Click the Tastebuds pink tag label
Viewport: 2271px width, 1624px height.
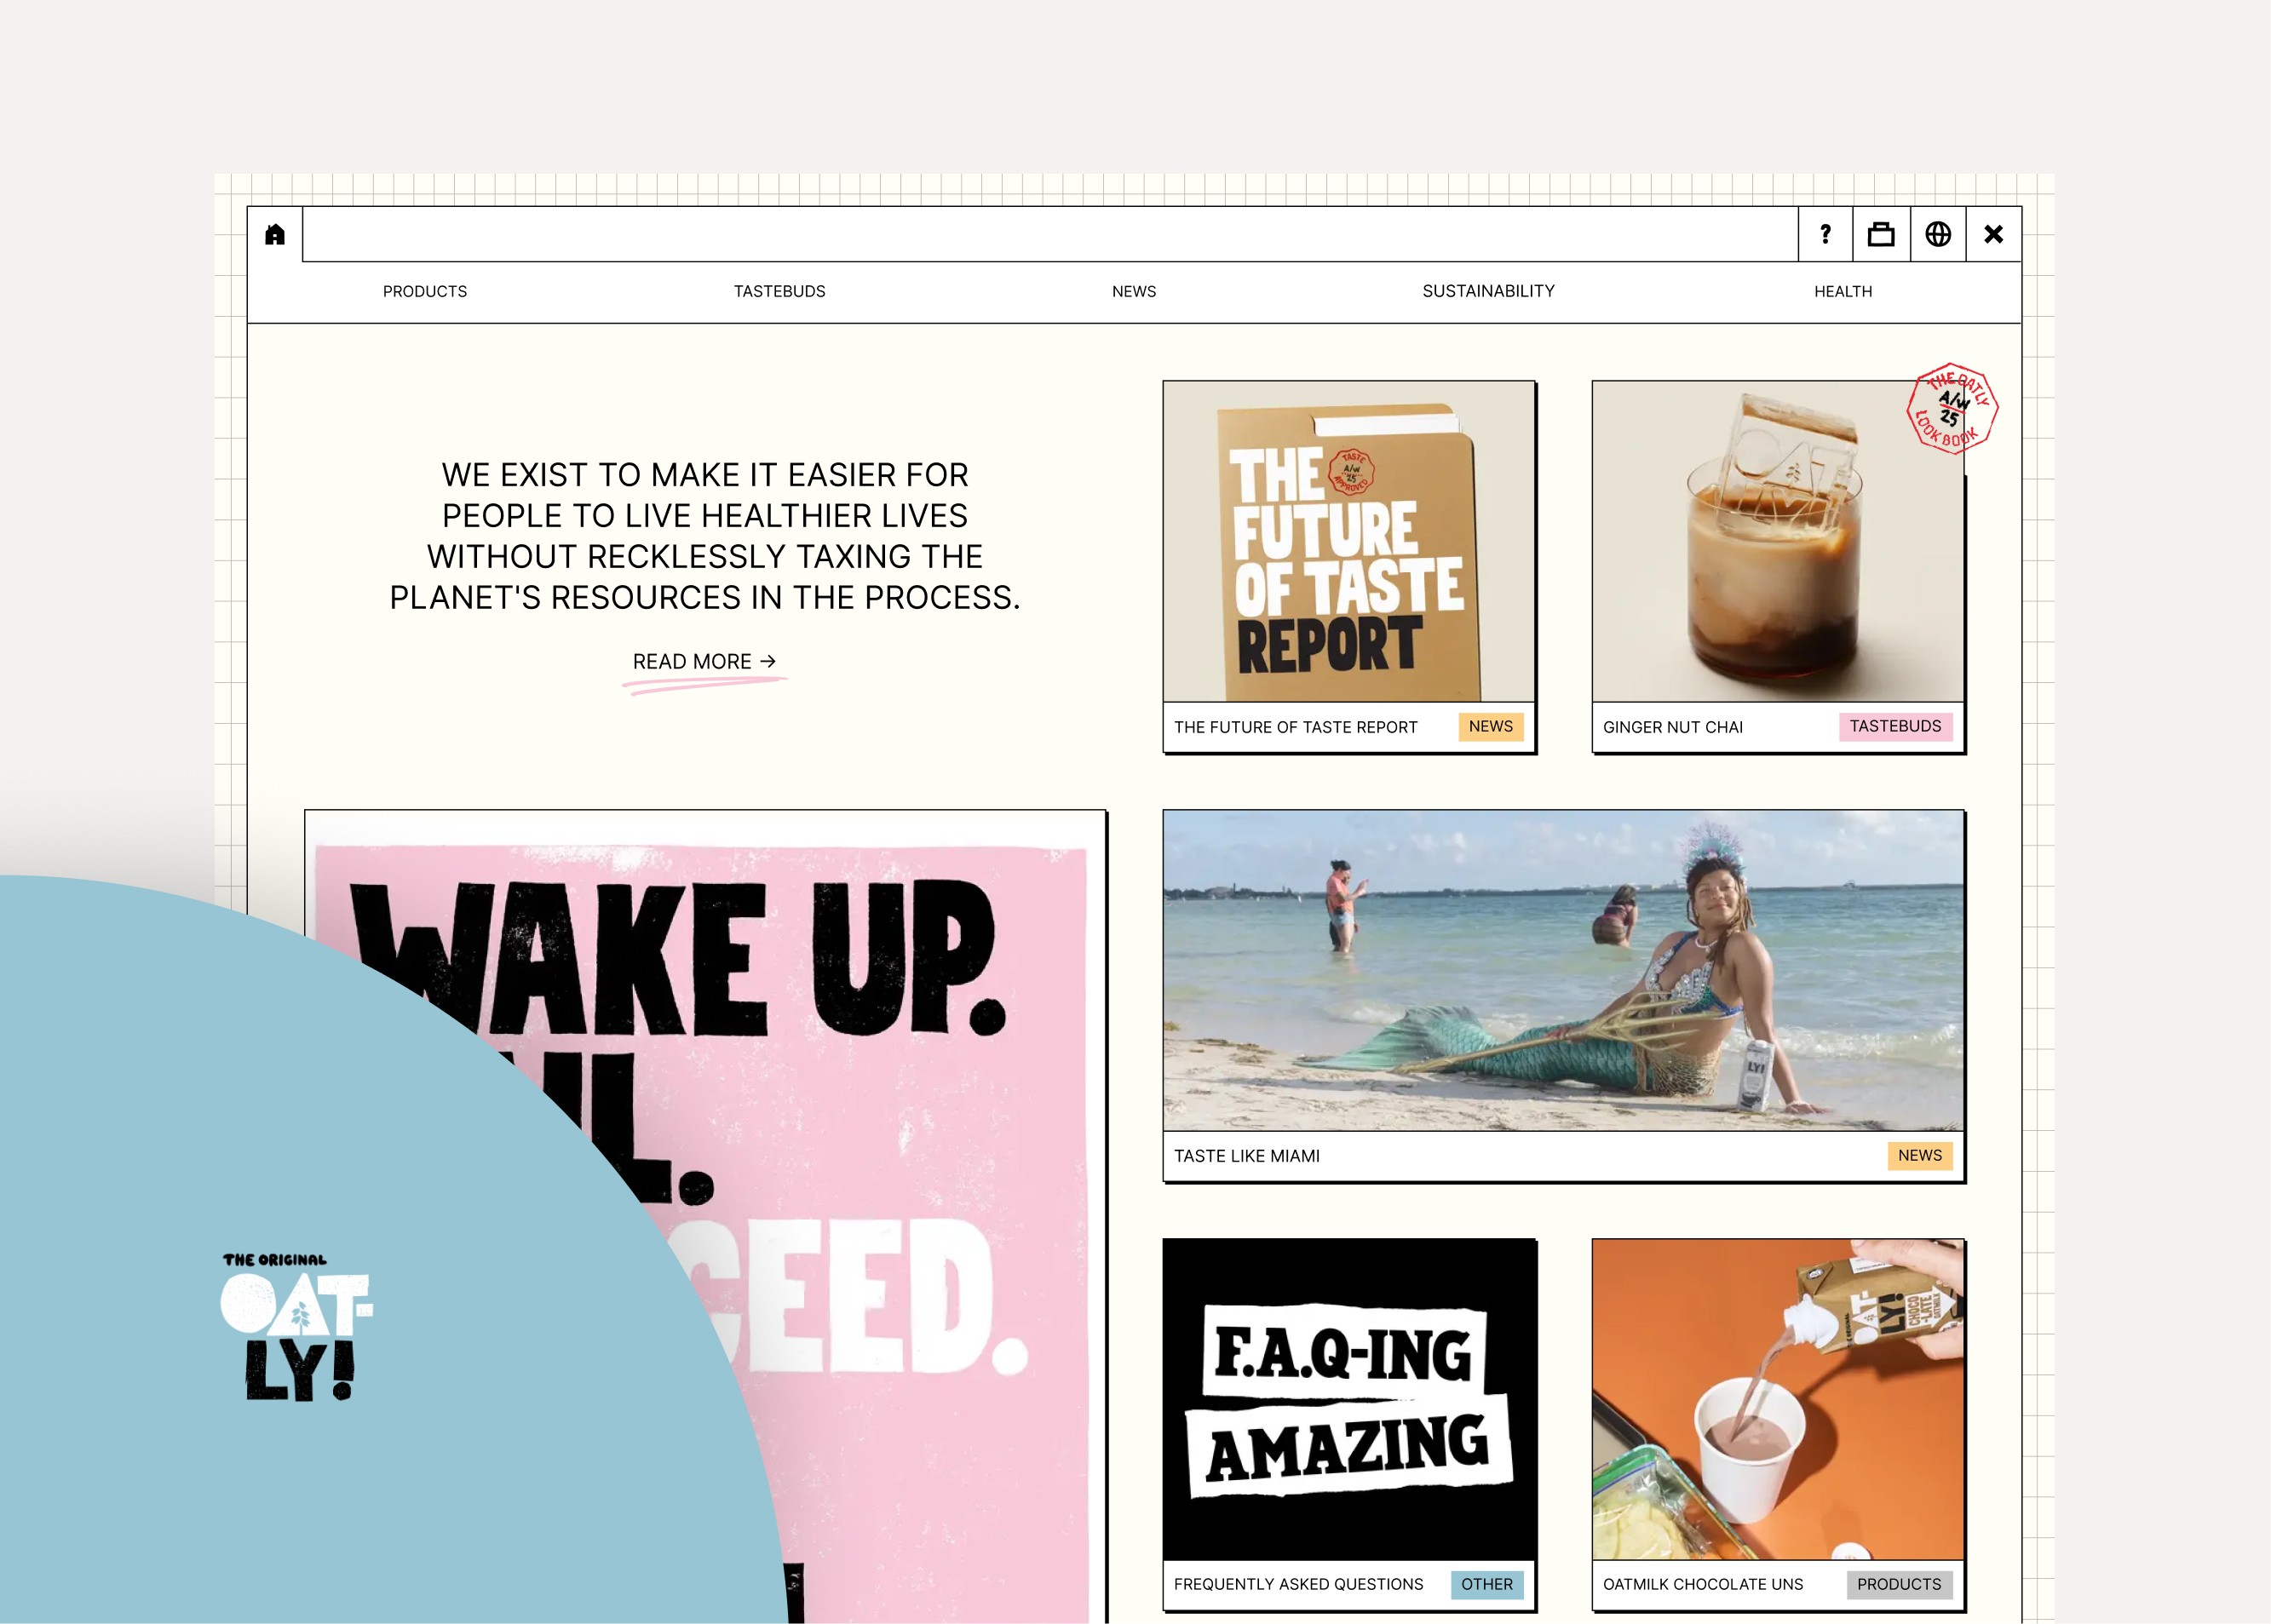1895,726
